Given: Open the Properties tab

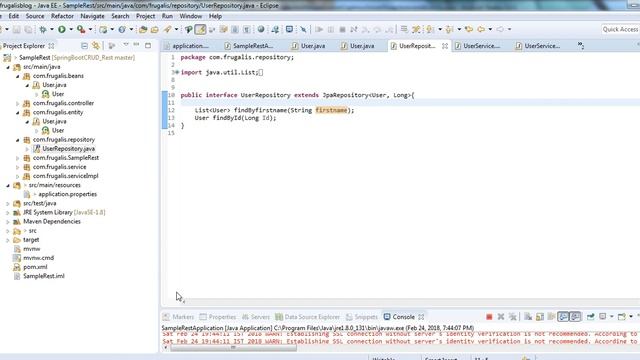Looking at the screenshot, I should click(x=218, y=317).
